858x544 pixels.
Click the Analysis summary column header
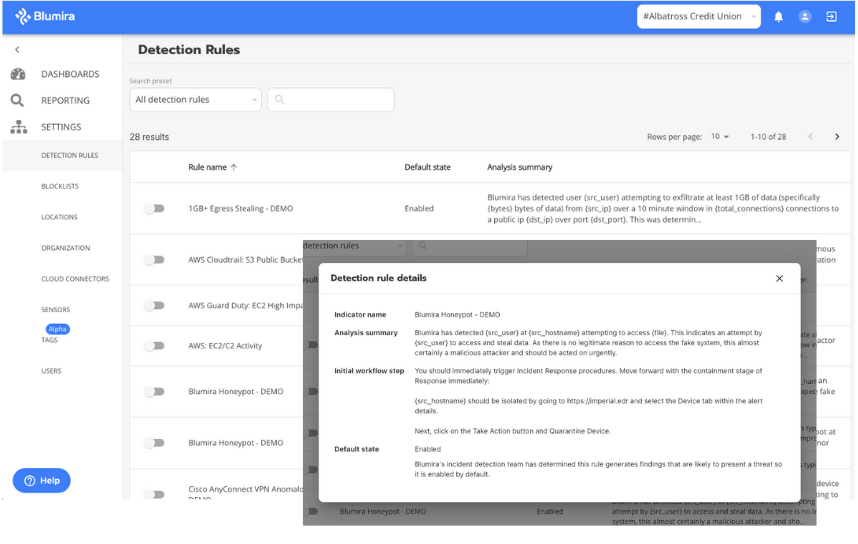click(519, 167)
